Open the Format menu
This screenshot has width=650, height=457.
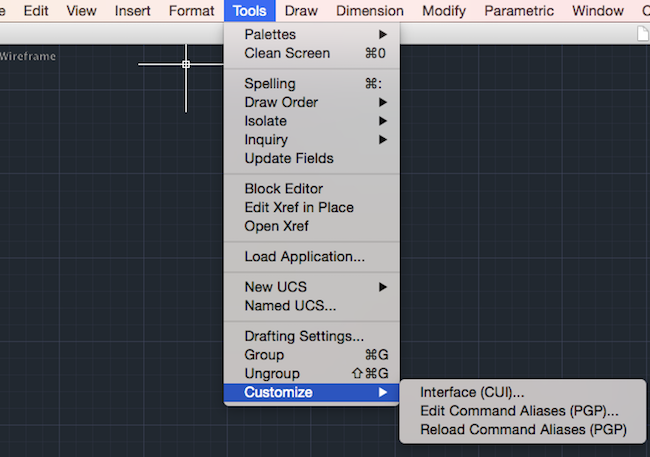click(x=192, y=10)
